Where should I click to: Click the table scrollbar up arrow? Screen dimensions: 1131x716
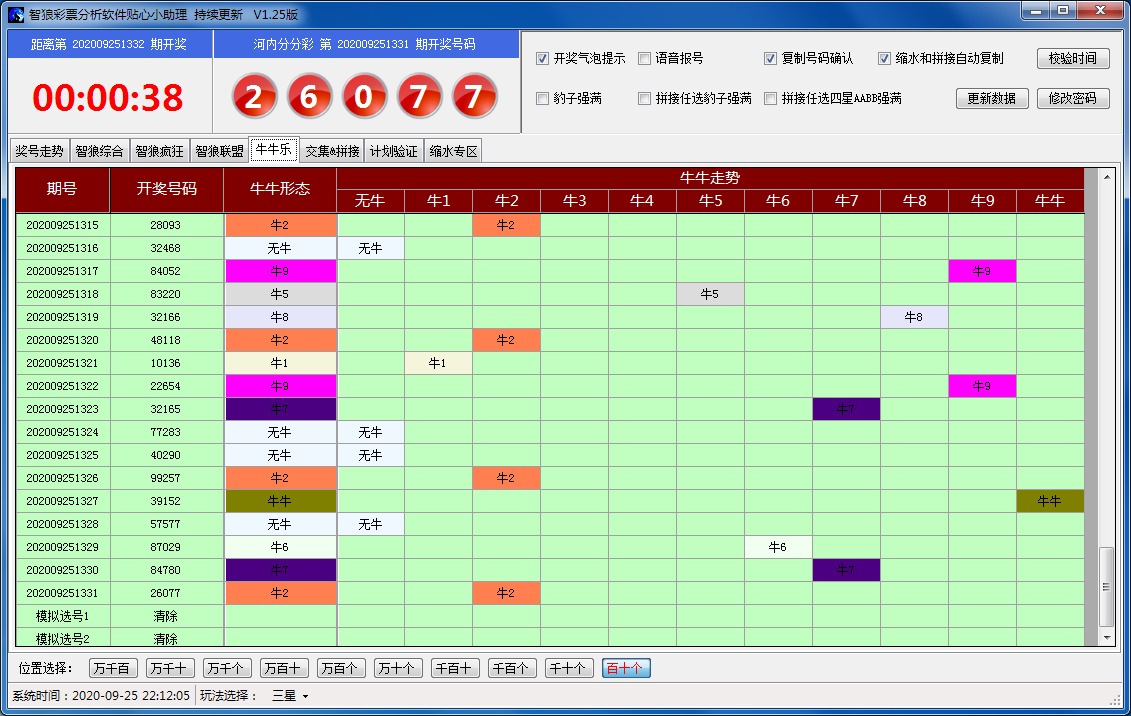click(1107, 178)
